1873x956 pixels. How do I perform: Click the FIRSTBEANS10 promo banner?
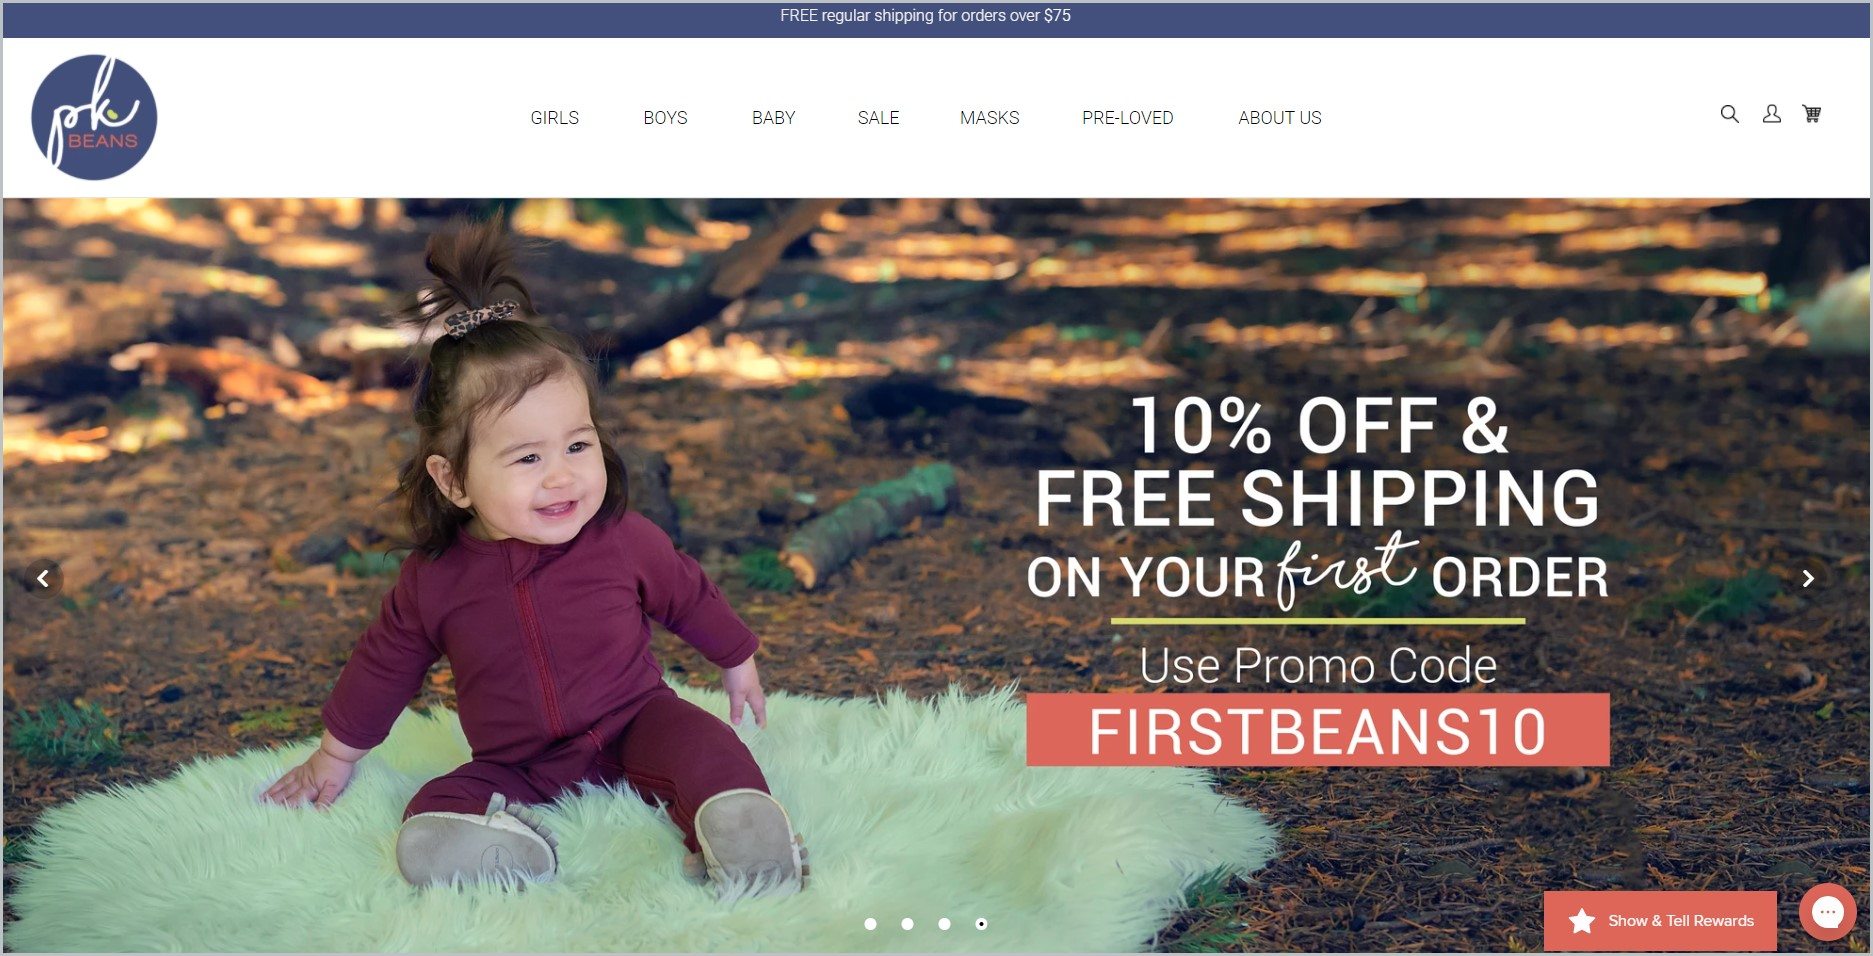(1318, 730)
